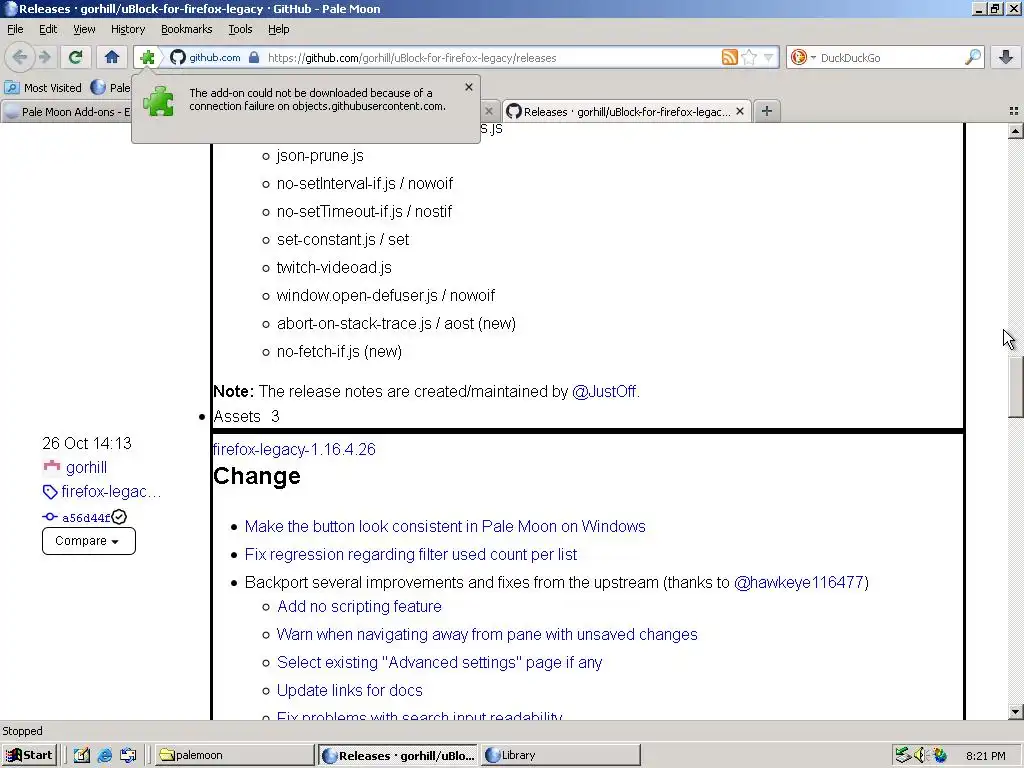Open a new tab with plus button

click(x=767, y=112)
